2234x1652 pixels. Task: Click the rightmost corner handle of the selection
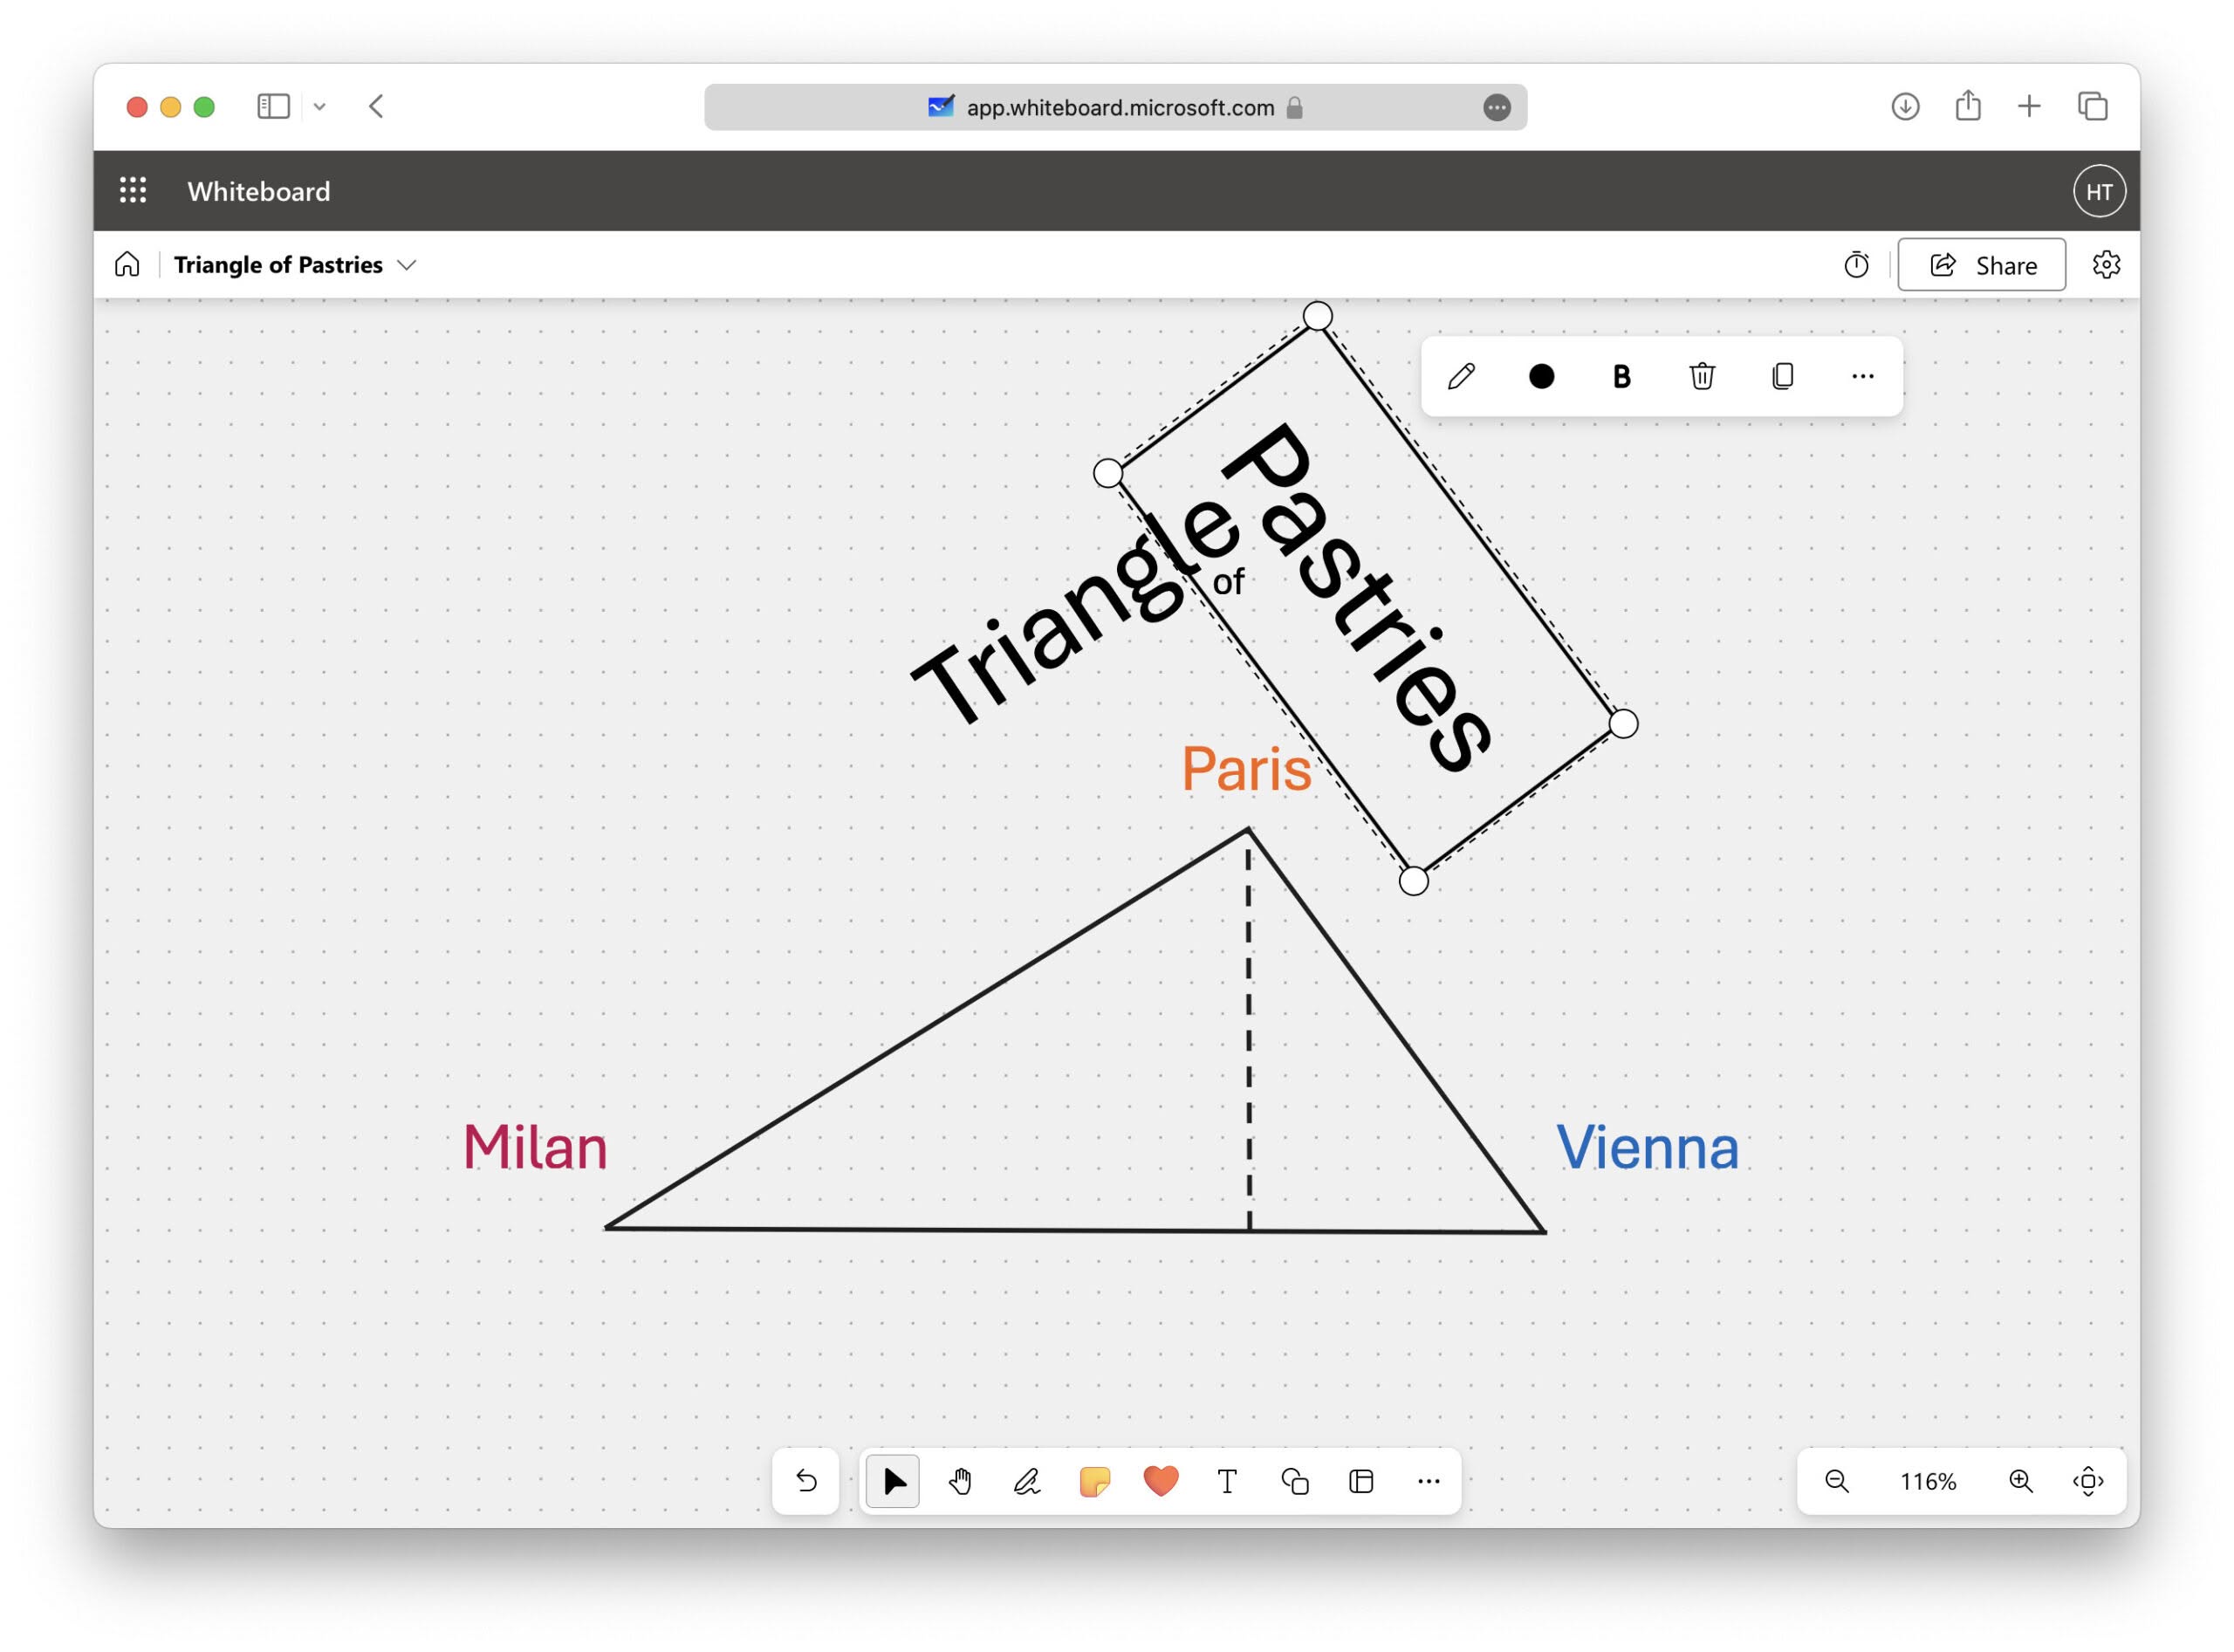(x=1623, y=723)
